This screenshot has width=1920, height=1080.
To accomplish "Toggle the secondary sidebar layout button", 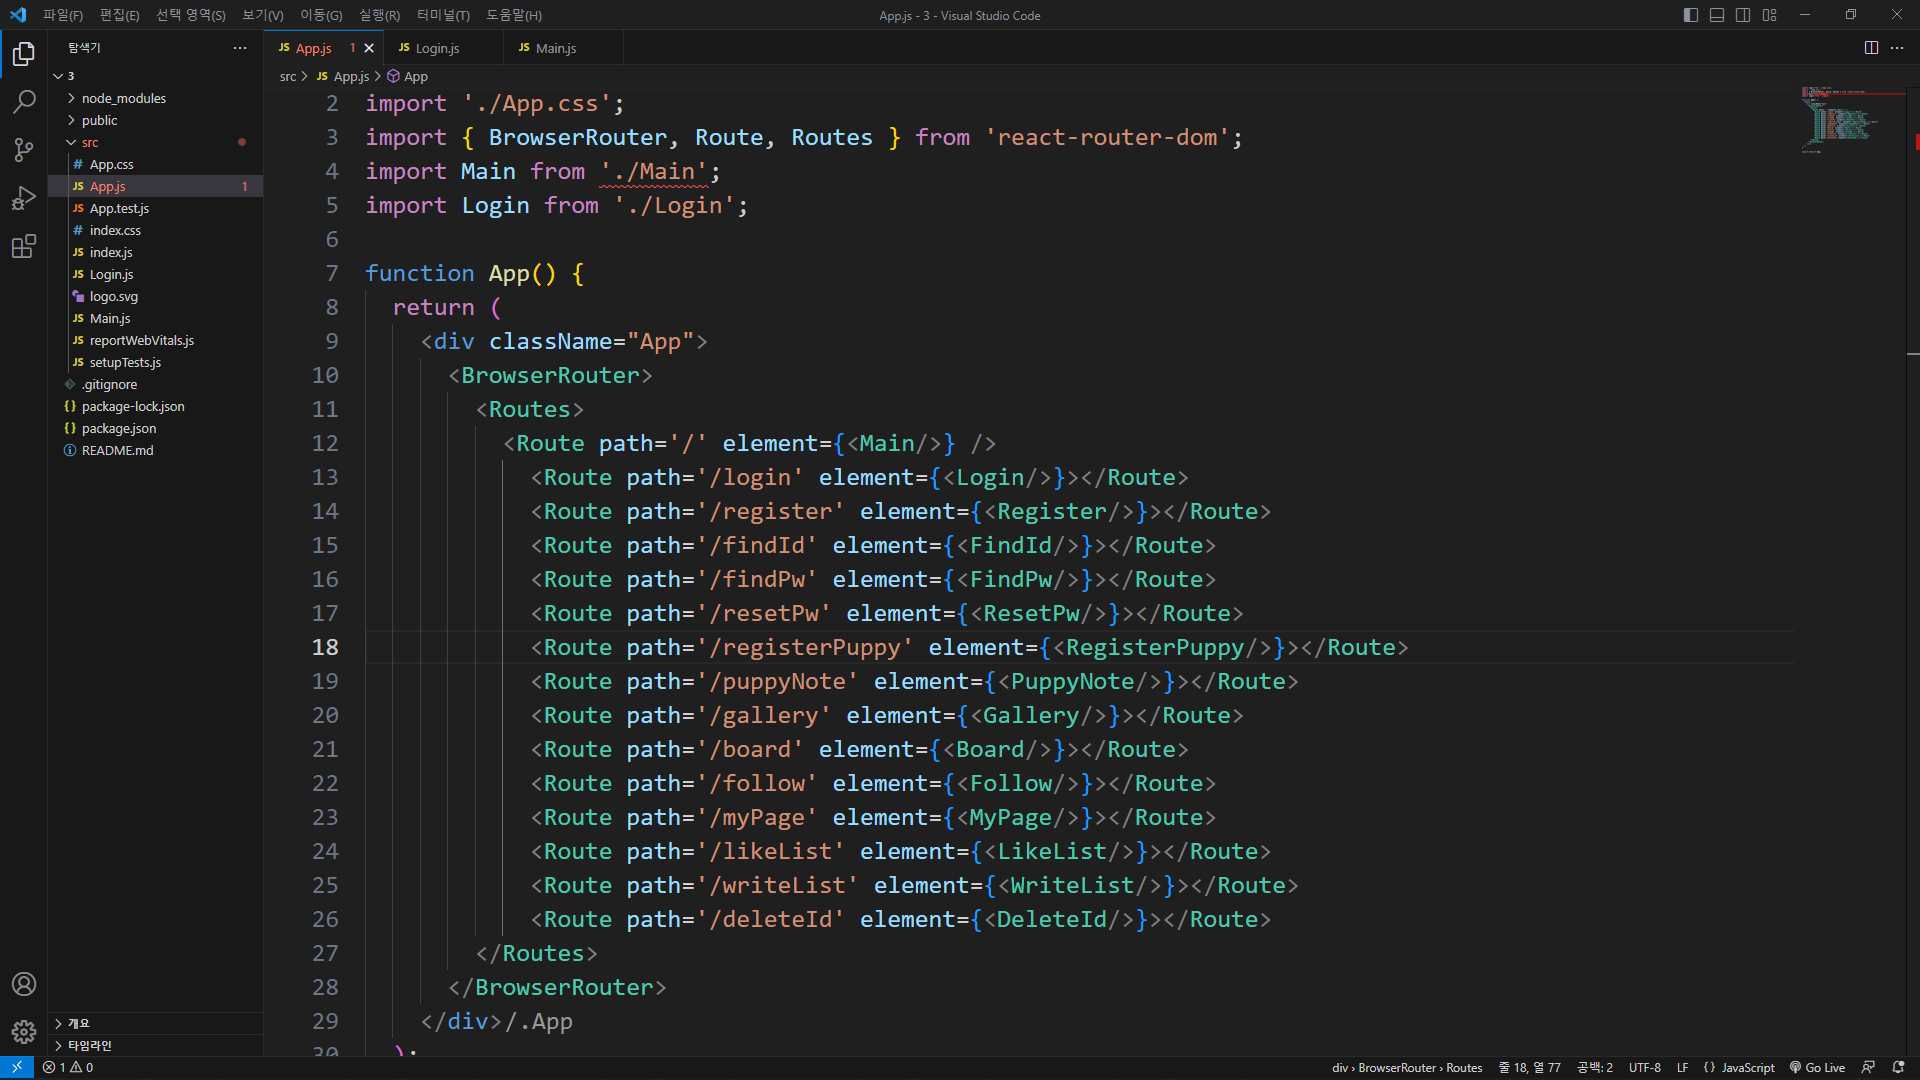I will (x=1743, y=15).
